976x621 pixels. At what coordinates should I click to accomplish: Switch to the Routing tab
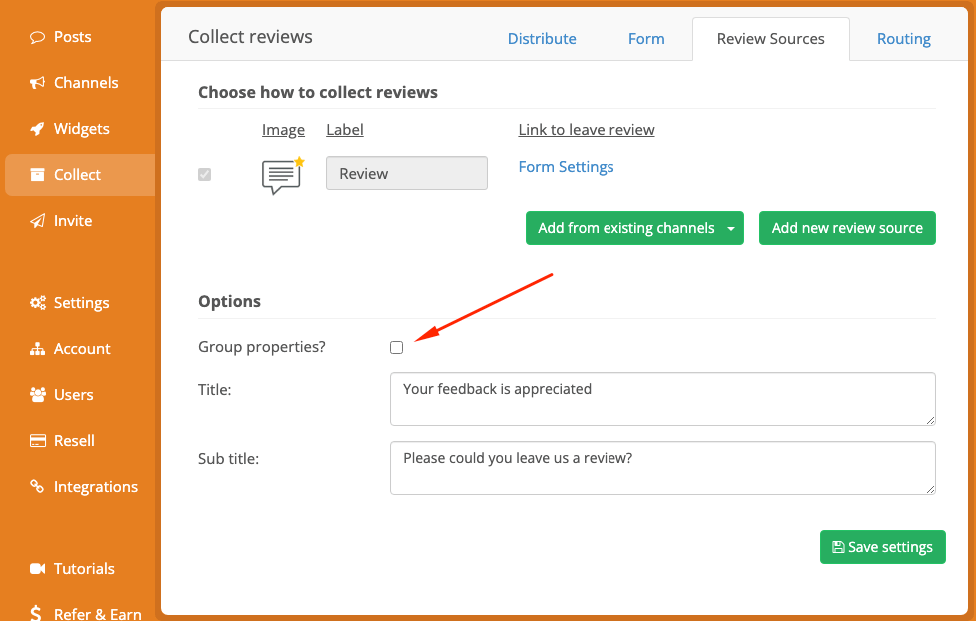pyautogui.click(x=904, y=39)
